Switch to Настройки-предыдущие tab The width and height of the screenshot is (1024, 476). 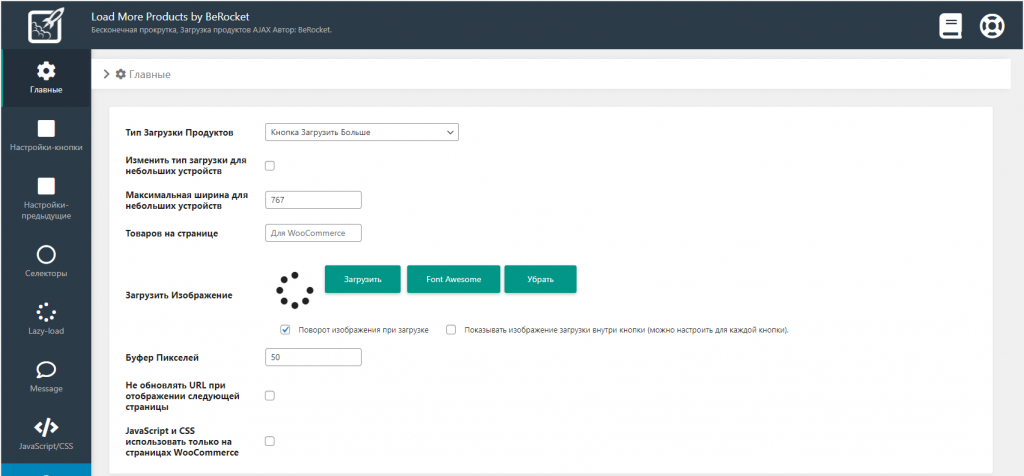(x=45, y=197)
